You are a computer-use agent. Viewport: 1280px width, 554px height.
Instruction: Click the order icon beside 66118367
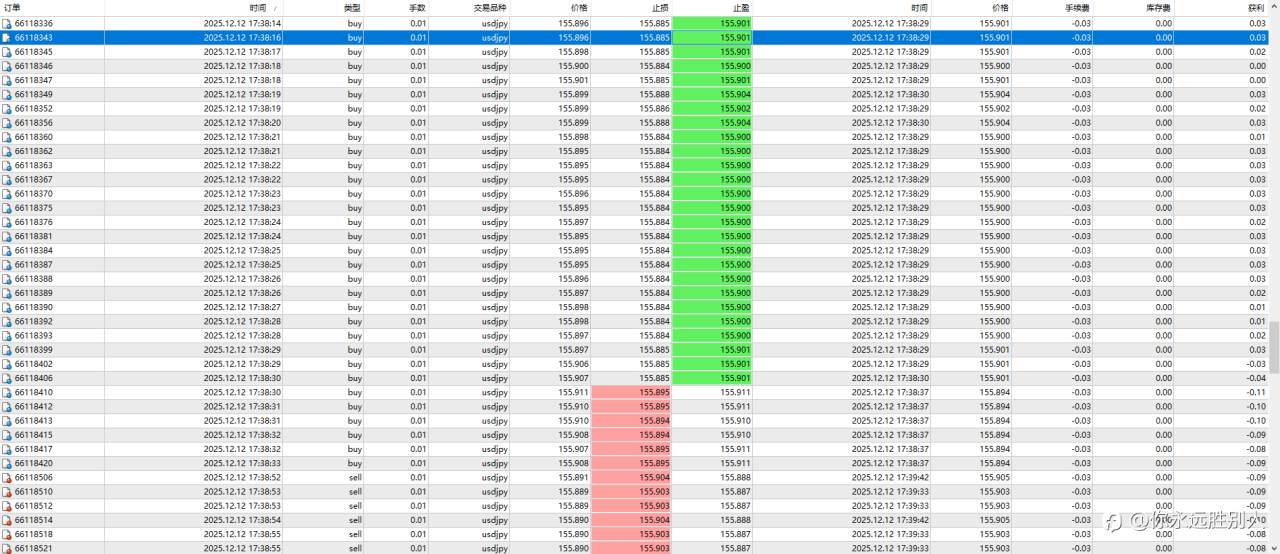pos(7,179)
